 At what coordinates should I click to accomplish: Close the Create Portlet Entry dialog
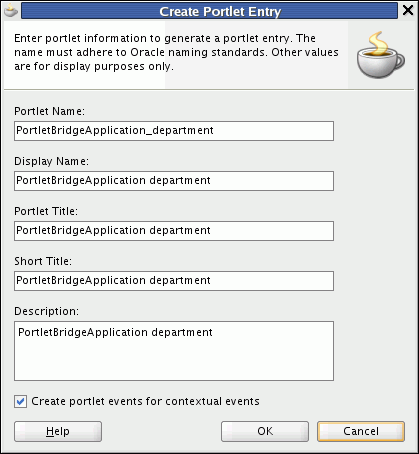click(x=408, y=10)
